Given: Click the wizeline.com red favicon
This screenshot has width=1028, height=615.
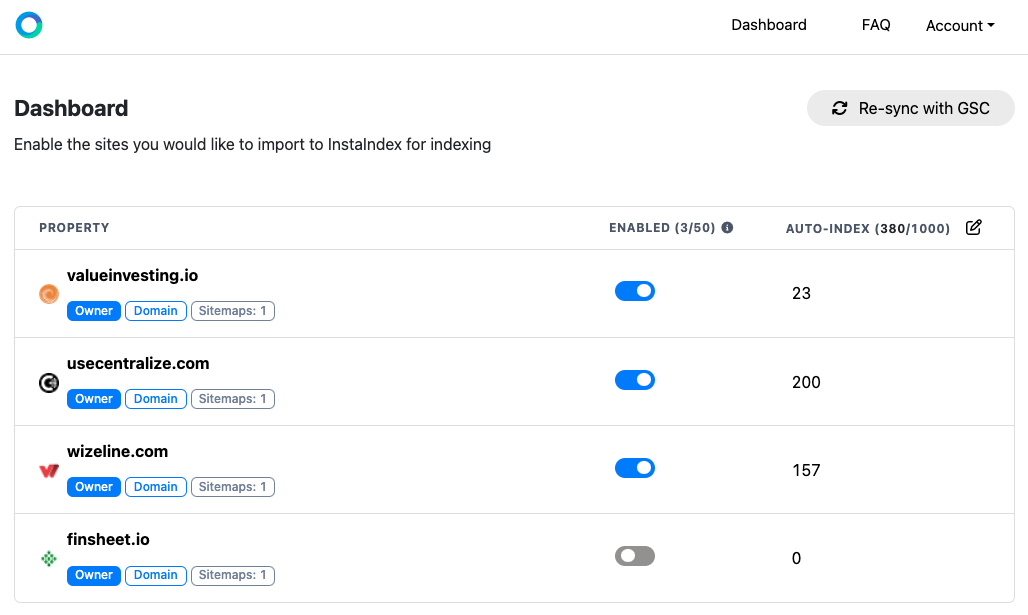Looking at the screenshot, I should click(x=49, y=470).
